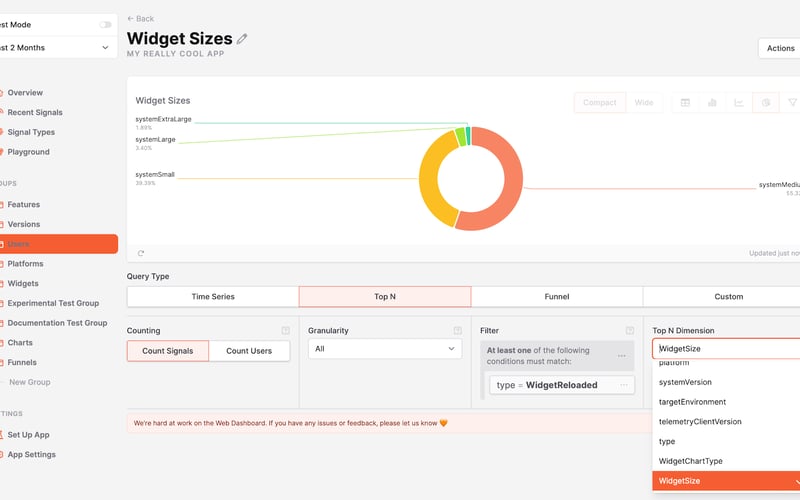Go to Recent Signals in sidebar

pyautogui.click(x=35, y=112)
